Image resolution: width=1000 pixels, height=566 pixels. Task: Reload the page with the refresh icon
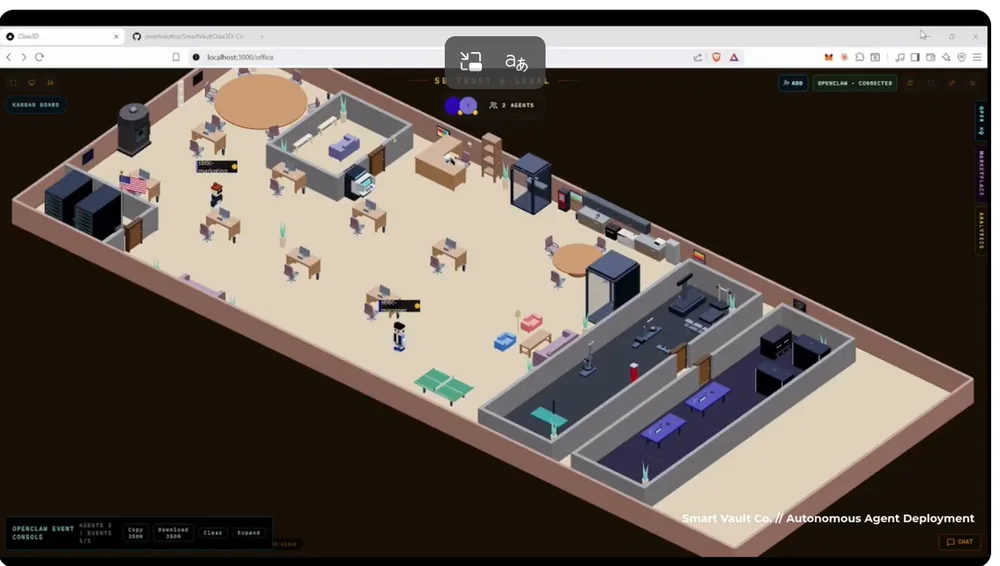click(x=40, y=57)
